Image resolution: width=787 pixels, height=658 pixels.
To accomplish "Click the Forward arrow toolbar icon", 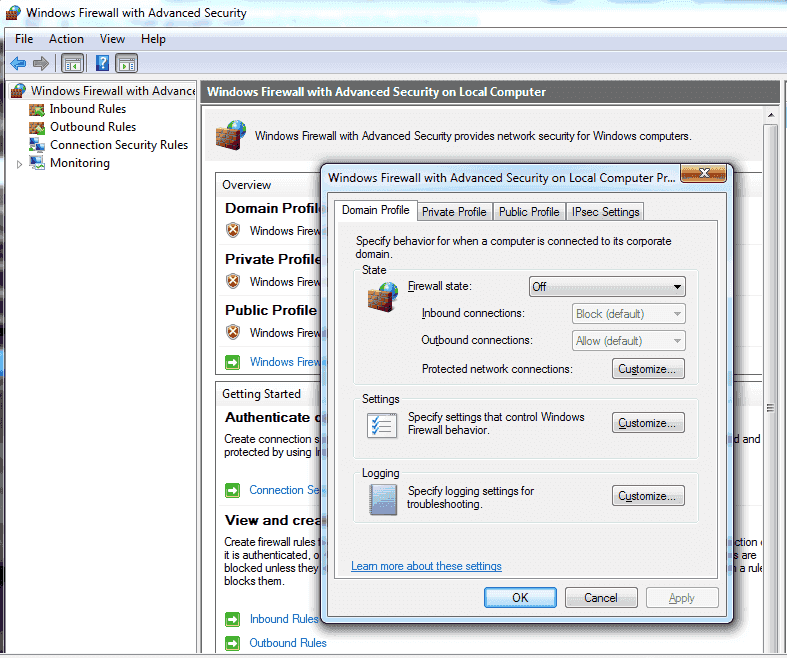I will coord(41,63).
